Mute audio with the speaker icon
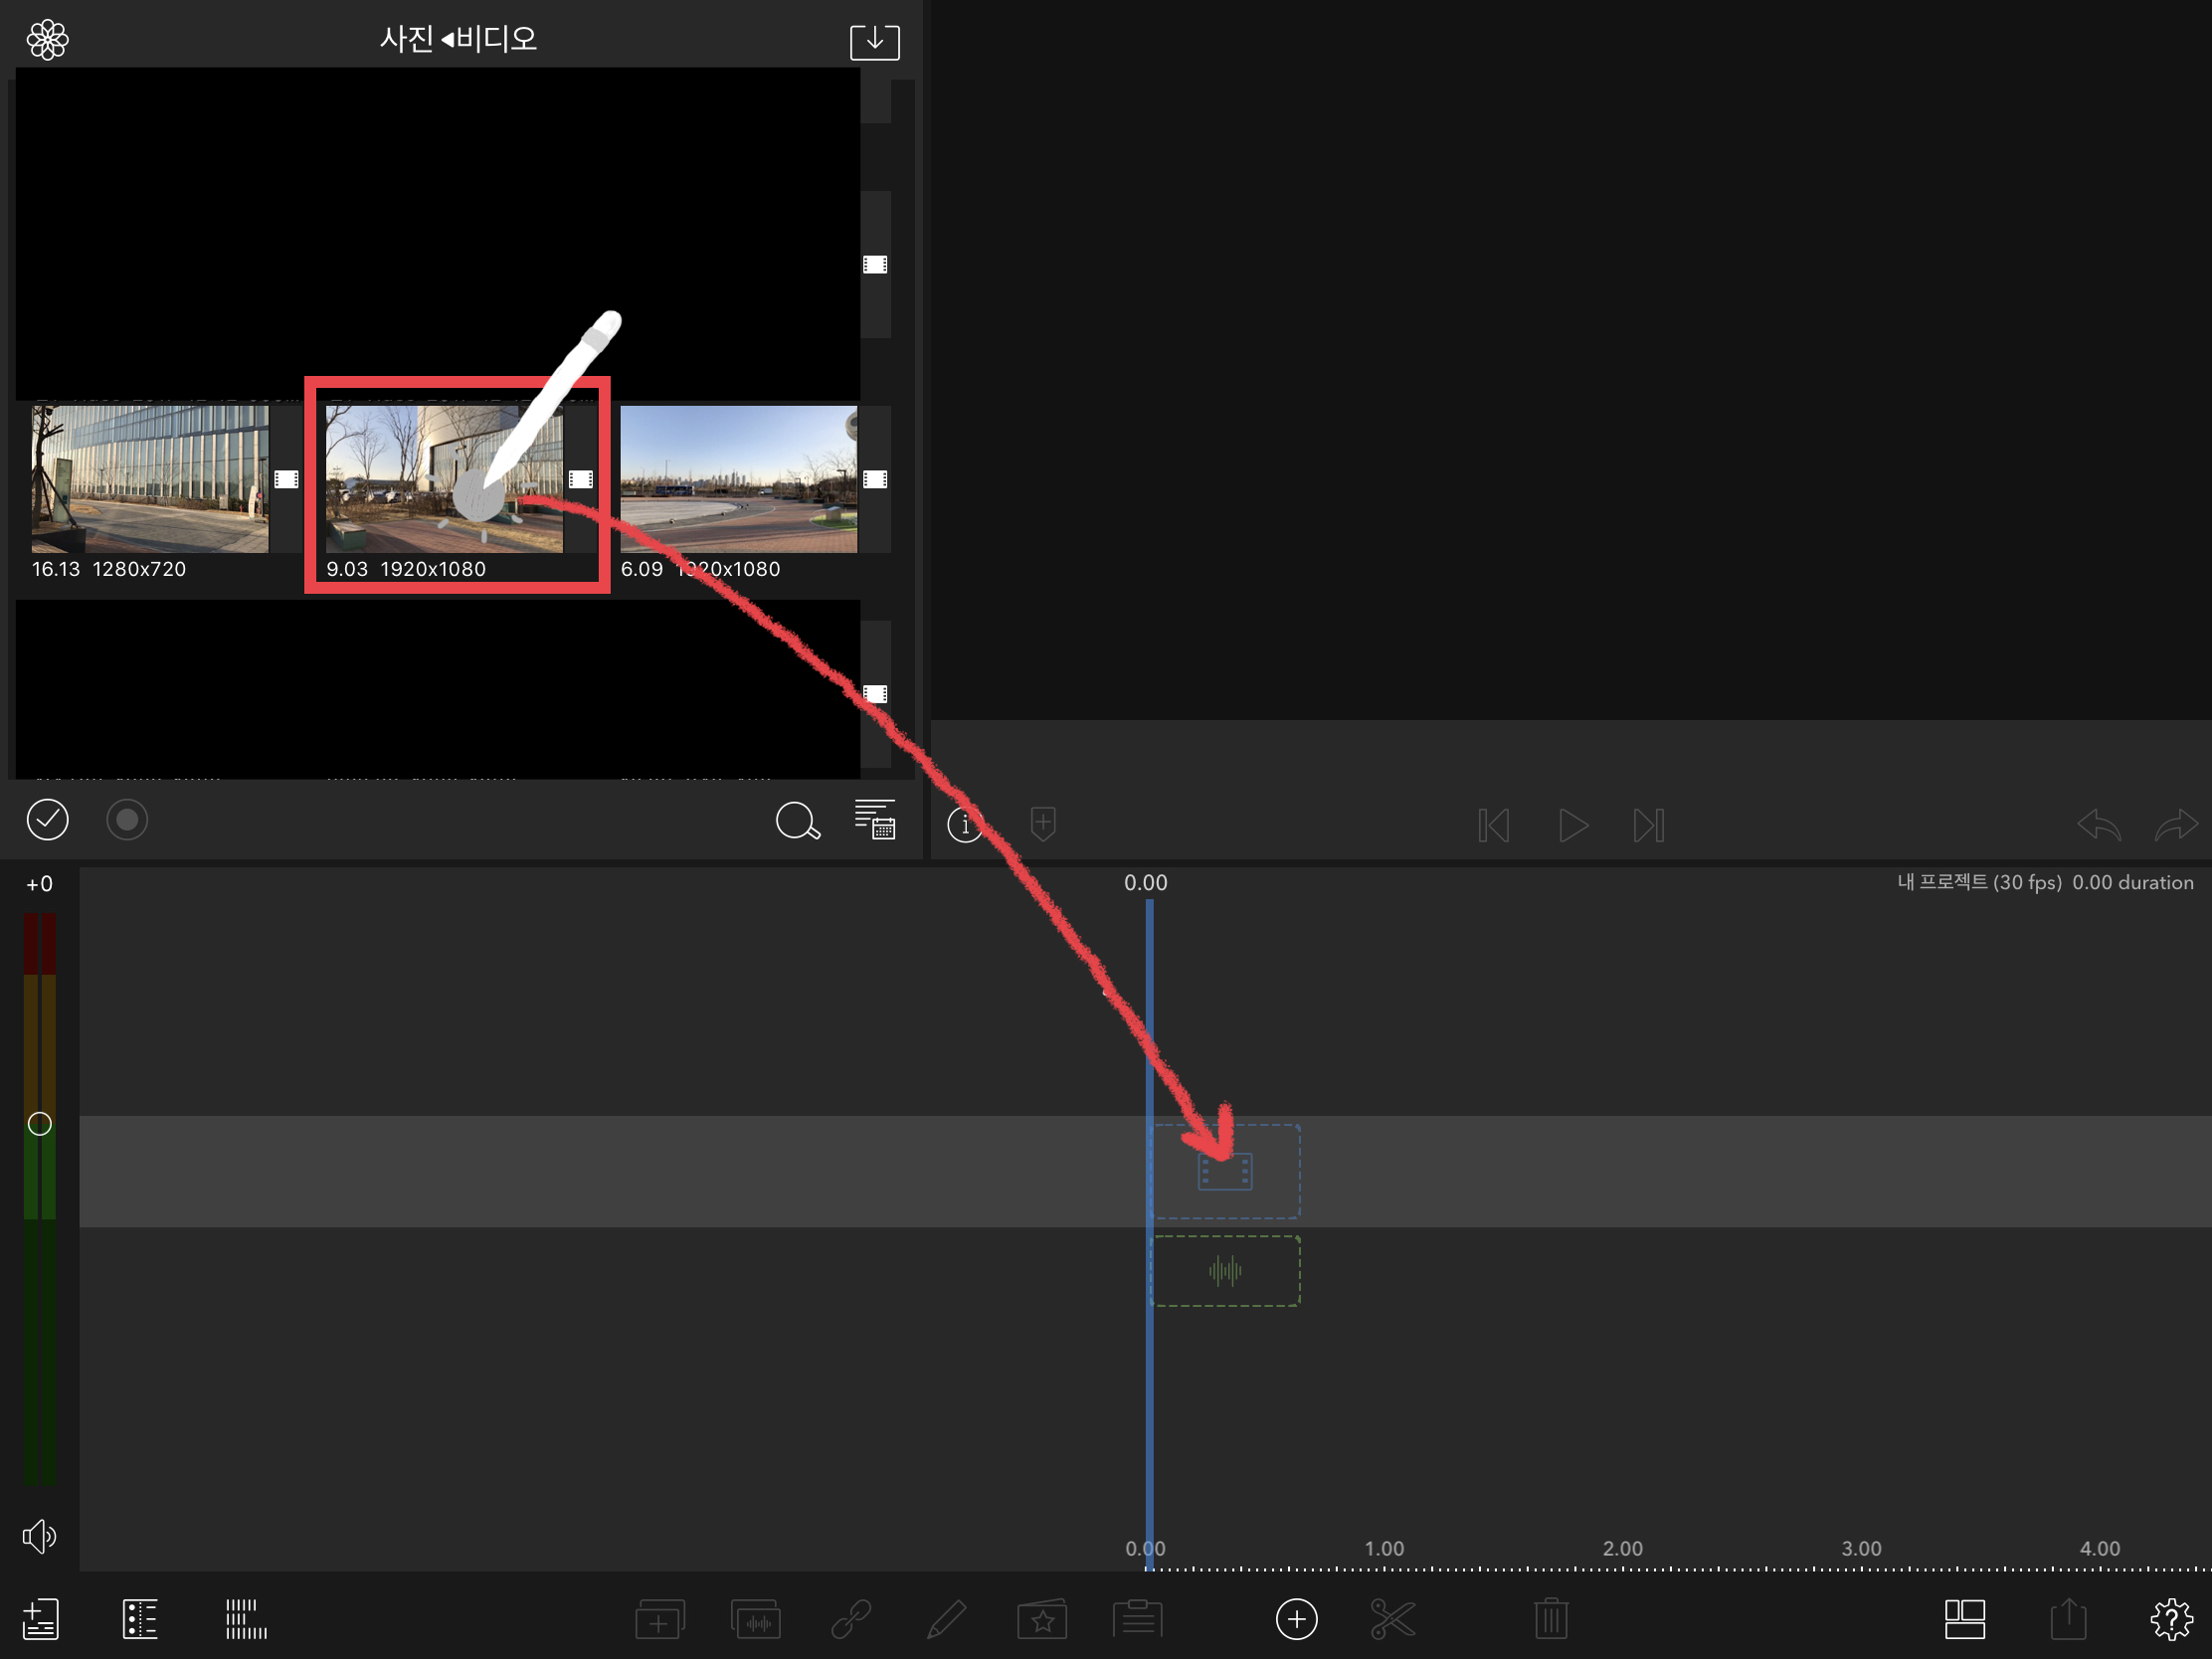This screenshot has height=1659, width=2212. click(x=40, y=1536)
